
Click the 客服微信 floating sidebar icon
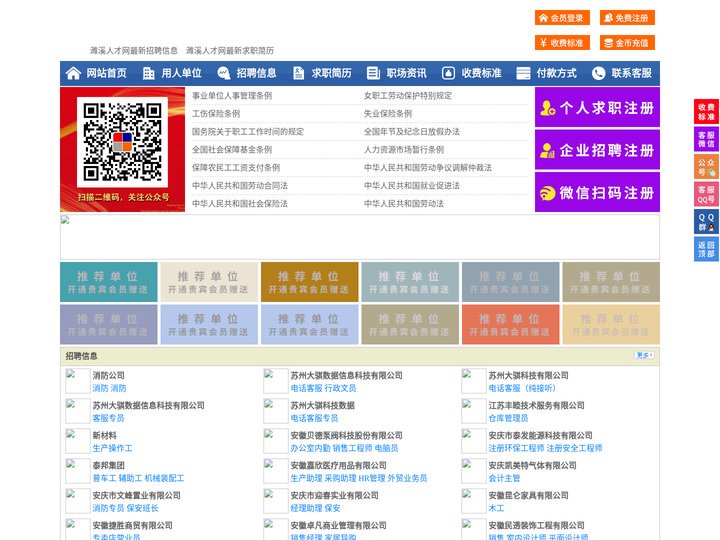[706, 139]
